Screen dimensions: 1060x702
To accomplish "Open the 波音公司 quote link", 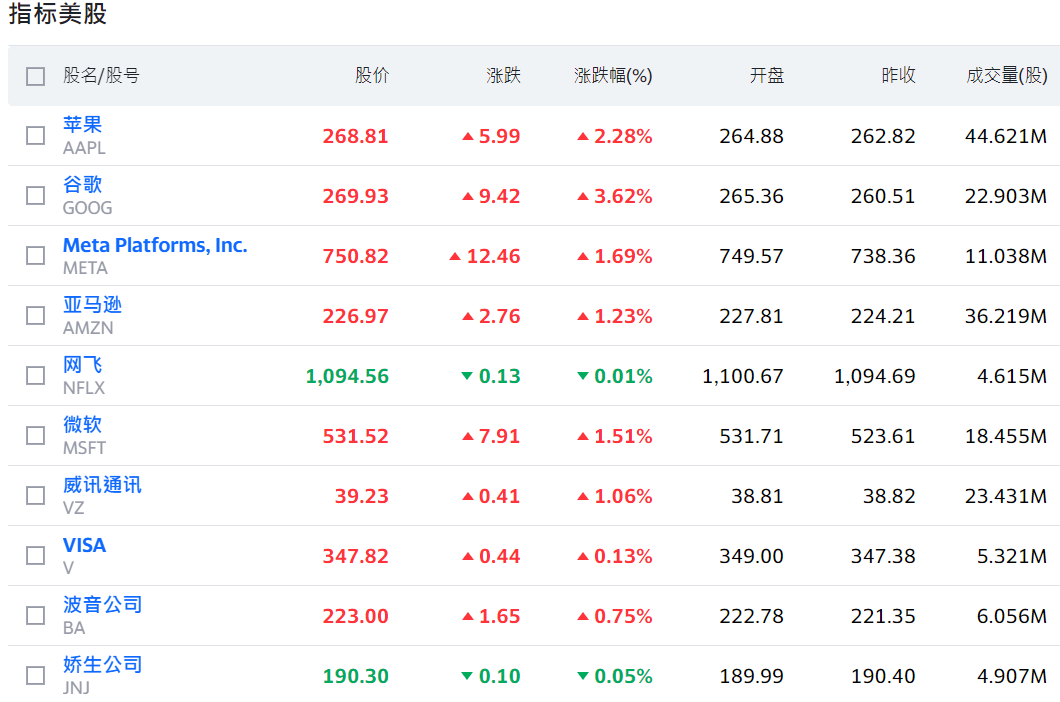I will click(102, 605).
